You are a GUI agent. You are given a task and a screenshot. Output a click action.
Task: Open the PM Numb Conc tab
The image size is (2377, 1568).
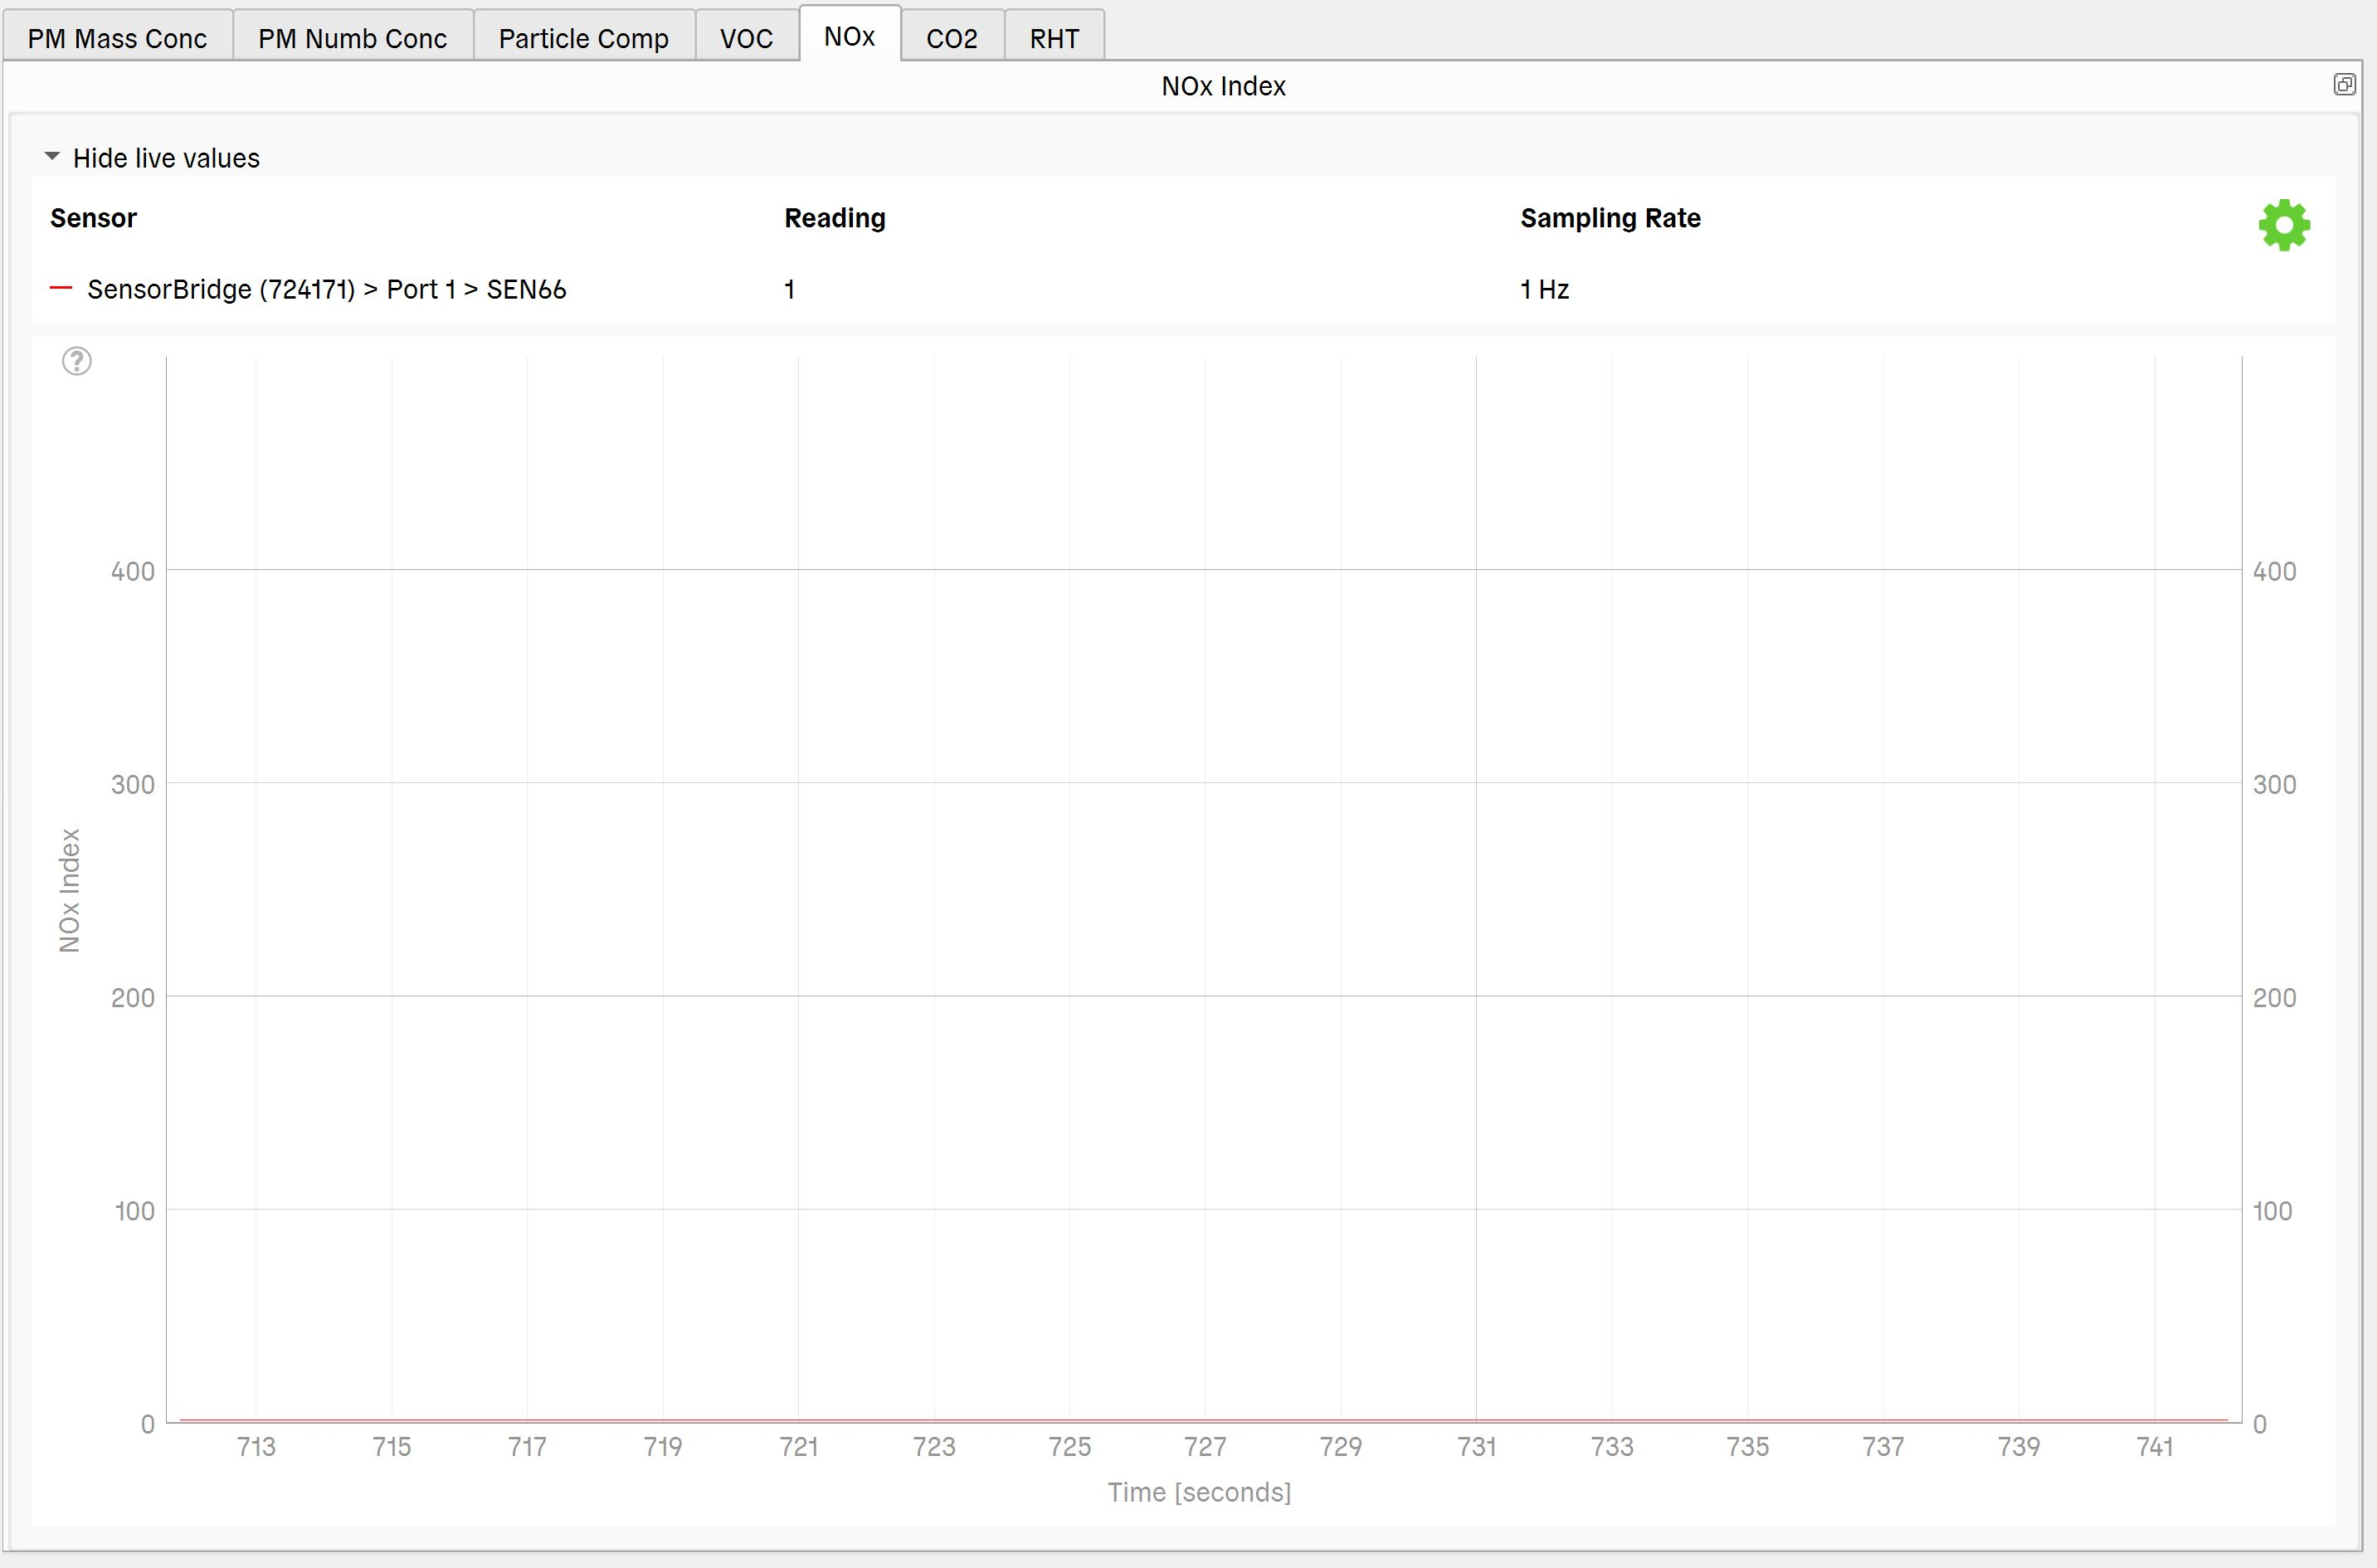coord(352,38)
